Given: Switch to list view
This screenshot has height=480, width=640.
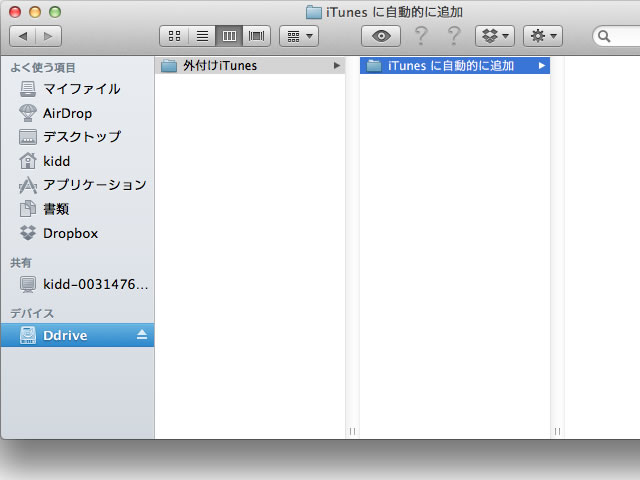Looking at the screenshot, I should tap(202, 36).
